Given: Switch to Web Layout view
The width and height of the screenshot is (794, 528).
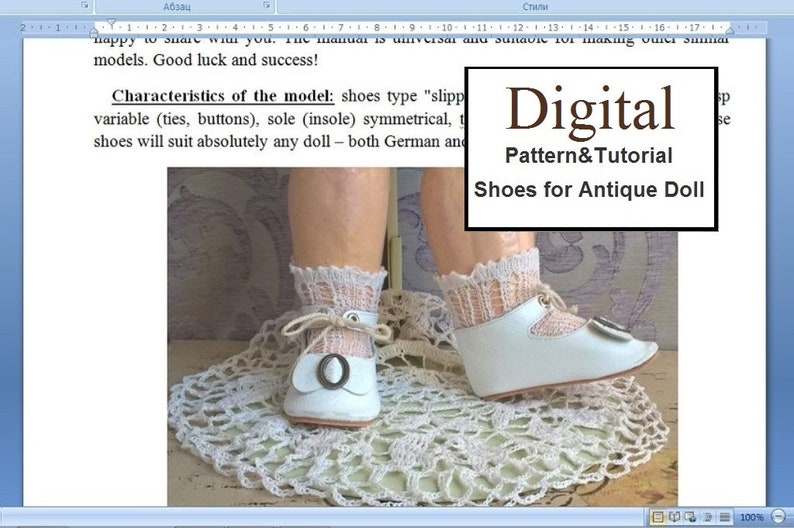Looking at the screenshot, I should point(690,517).
